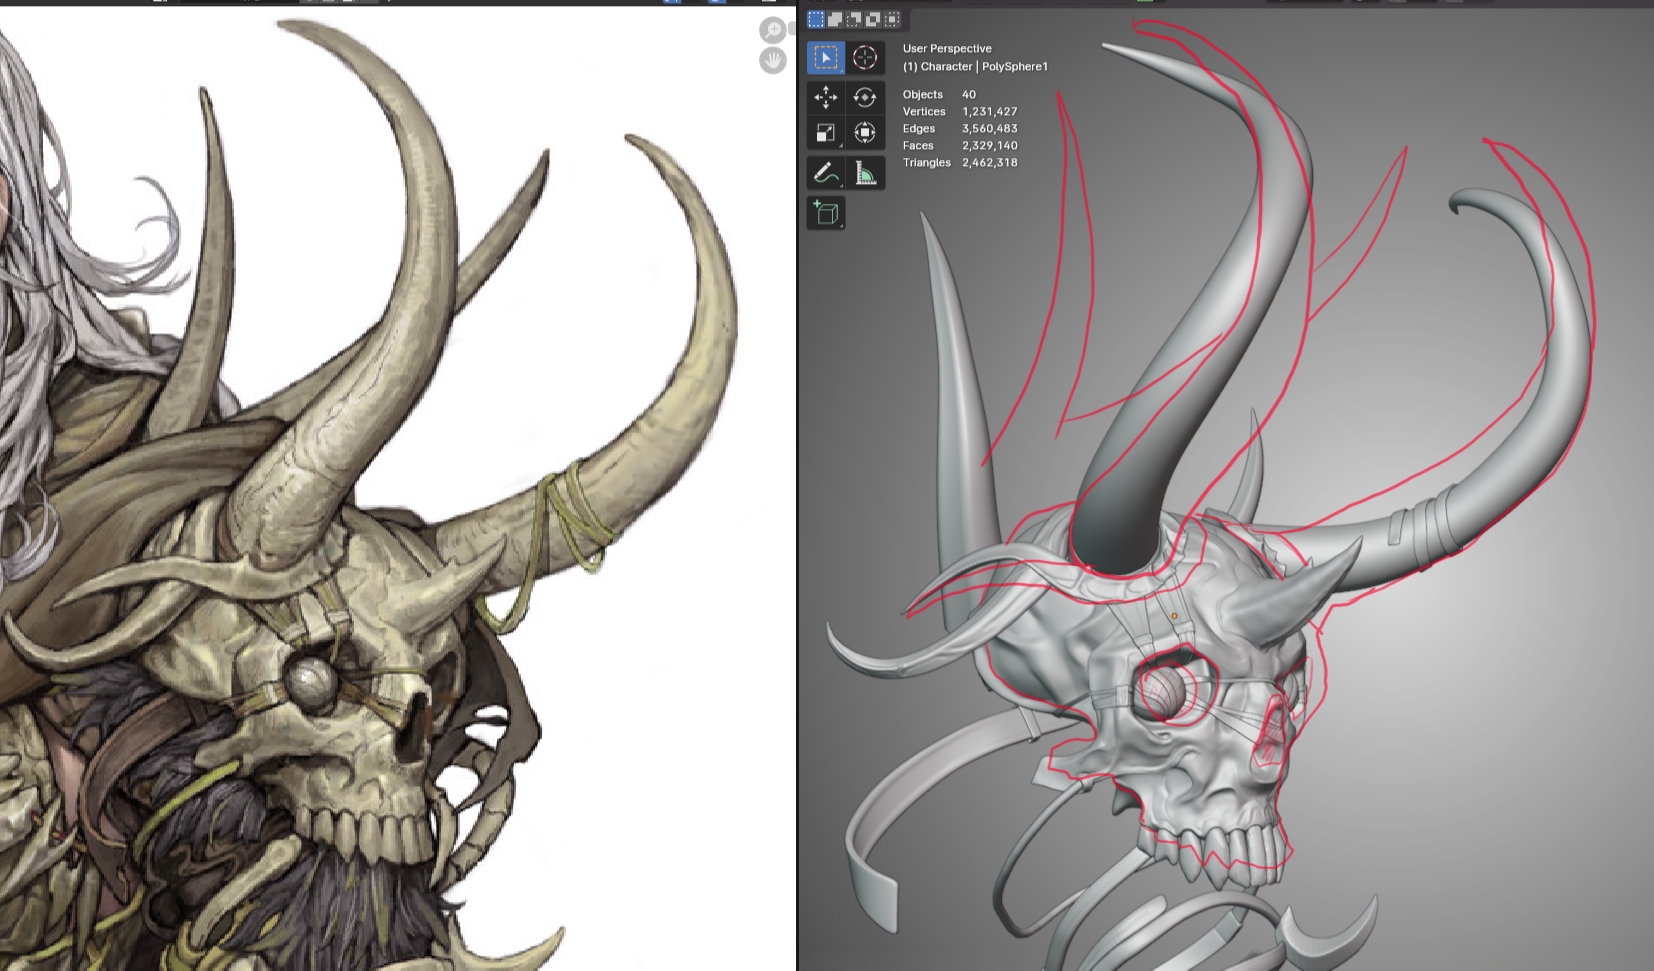
Task: Set selection mode to new selection
Action: (x=816, y=19)
